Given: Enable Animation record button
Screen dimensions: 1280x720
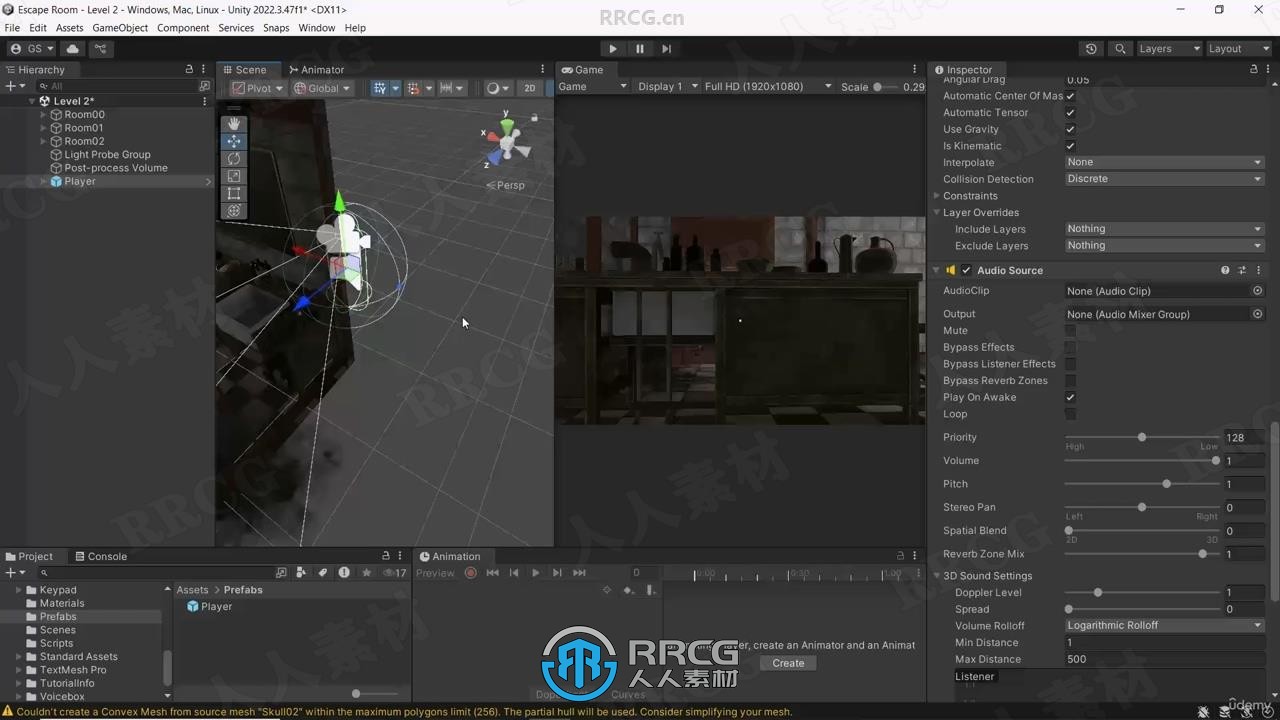Looking at the screenshot, I should [x=471, y=573].
